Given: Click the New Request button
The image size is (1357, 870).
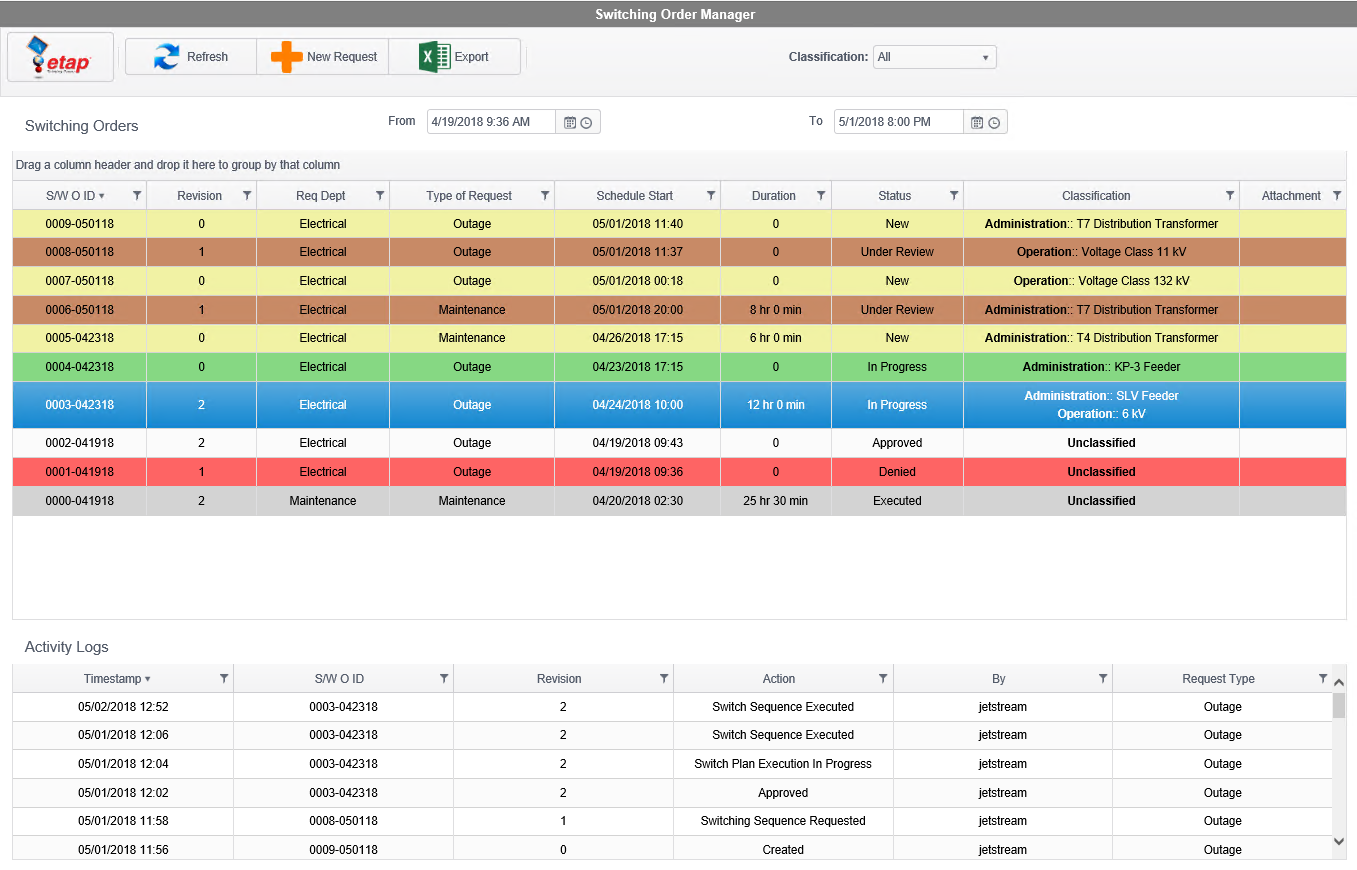Looking at the screenshot, I should pyautogui.click(x=322, y=56).
